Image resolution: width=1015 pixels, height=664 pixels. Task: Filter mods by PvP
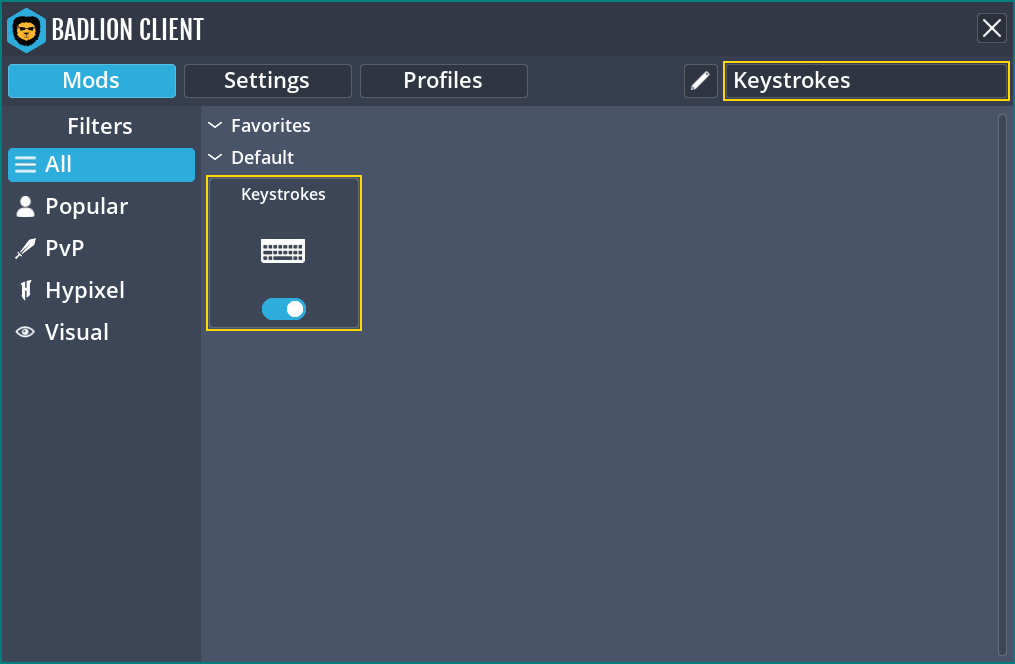tap(101, 249)
